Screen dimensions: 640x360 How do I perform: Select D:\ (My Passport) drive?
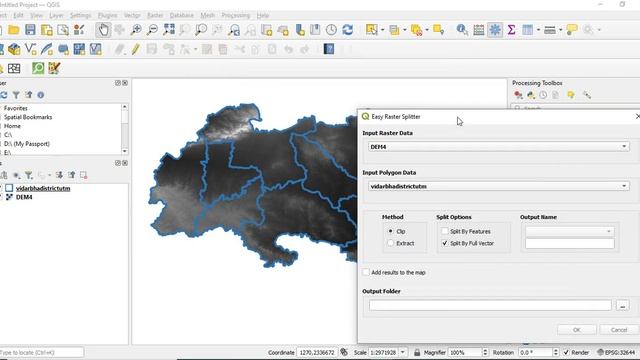tap(27, 144)
